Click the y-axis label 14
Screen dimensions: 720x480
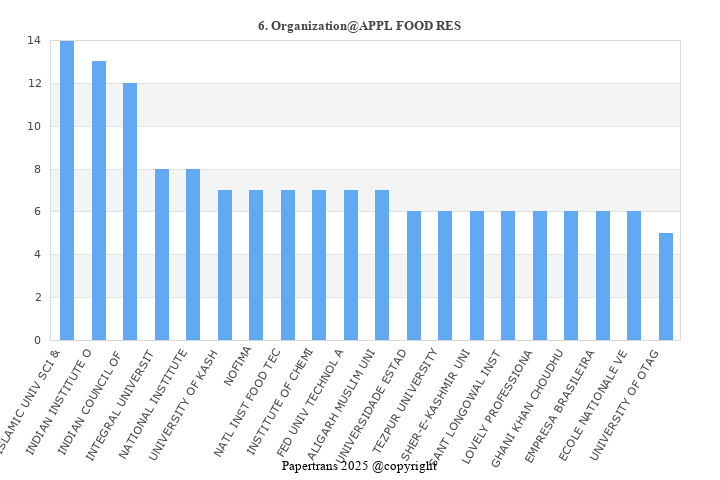[34, 41]
